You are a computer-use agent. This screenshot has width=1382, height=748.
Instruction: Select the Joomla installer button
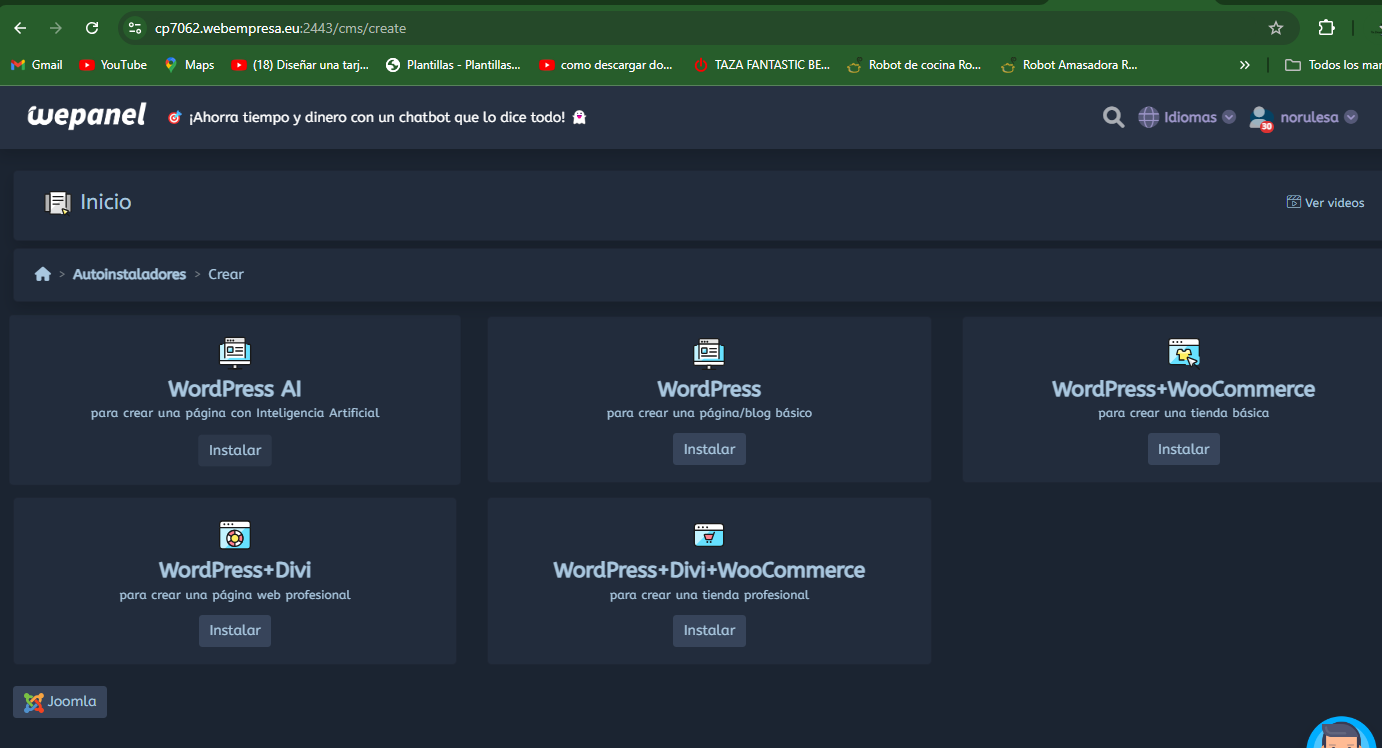(60, 702)
